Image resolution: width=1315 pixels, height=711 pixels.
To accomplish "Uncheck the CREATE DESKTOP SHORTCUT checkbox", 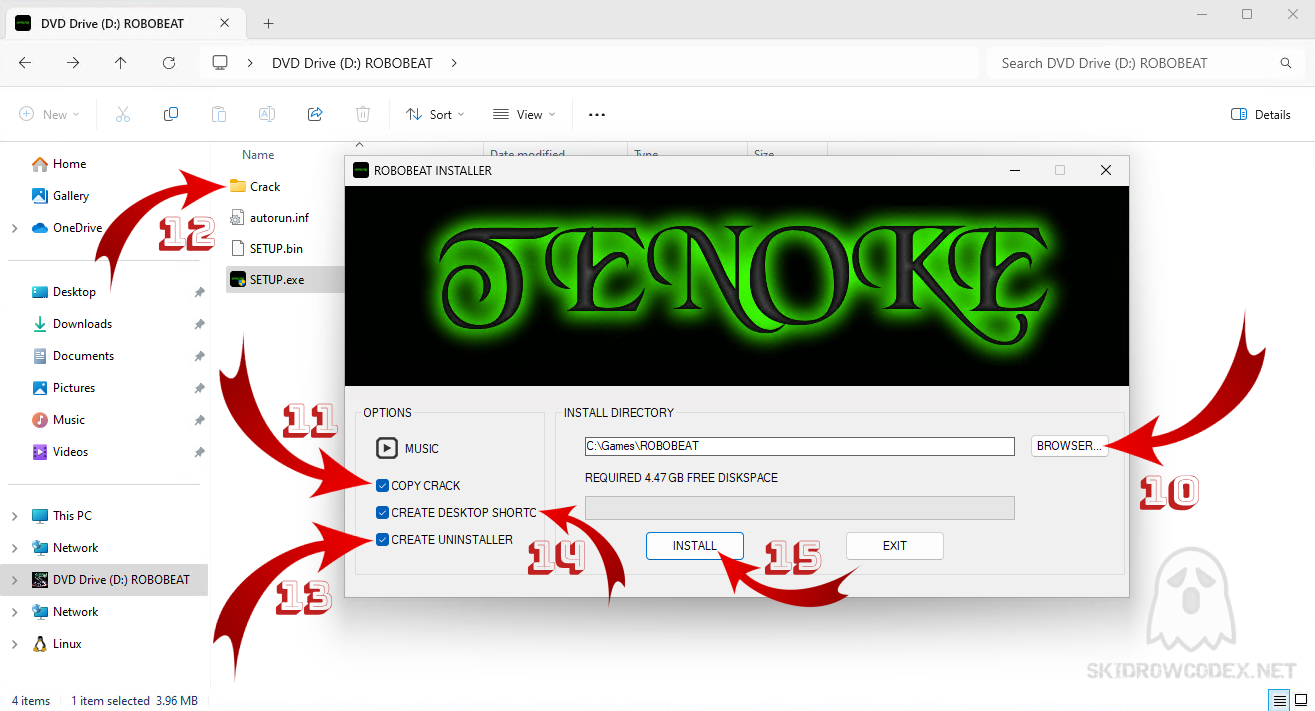I will 383,513.
